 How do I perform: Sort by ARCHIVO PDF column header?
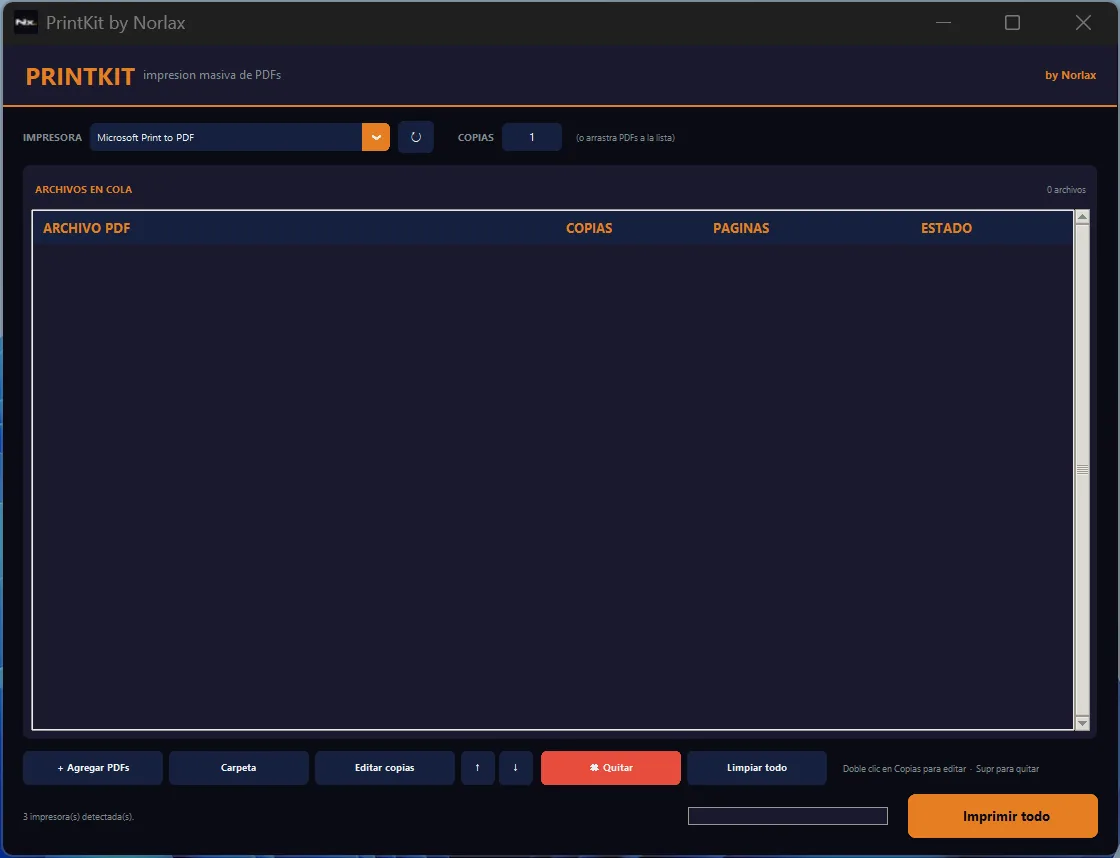[86, 228]
